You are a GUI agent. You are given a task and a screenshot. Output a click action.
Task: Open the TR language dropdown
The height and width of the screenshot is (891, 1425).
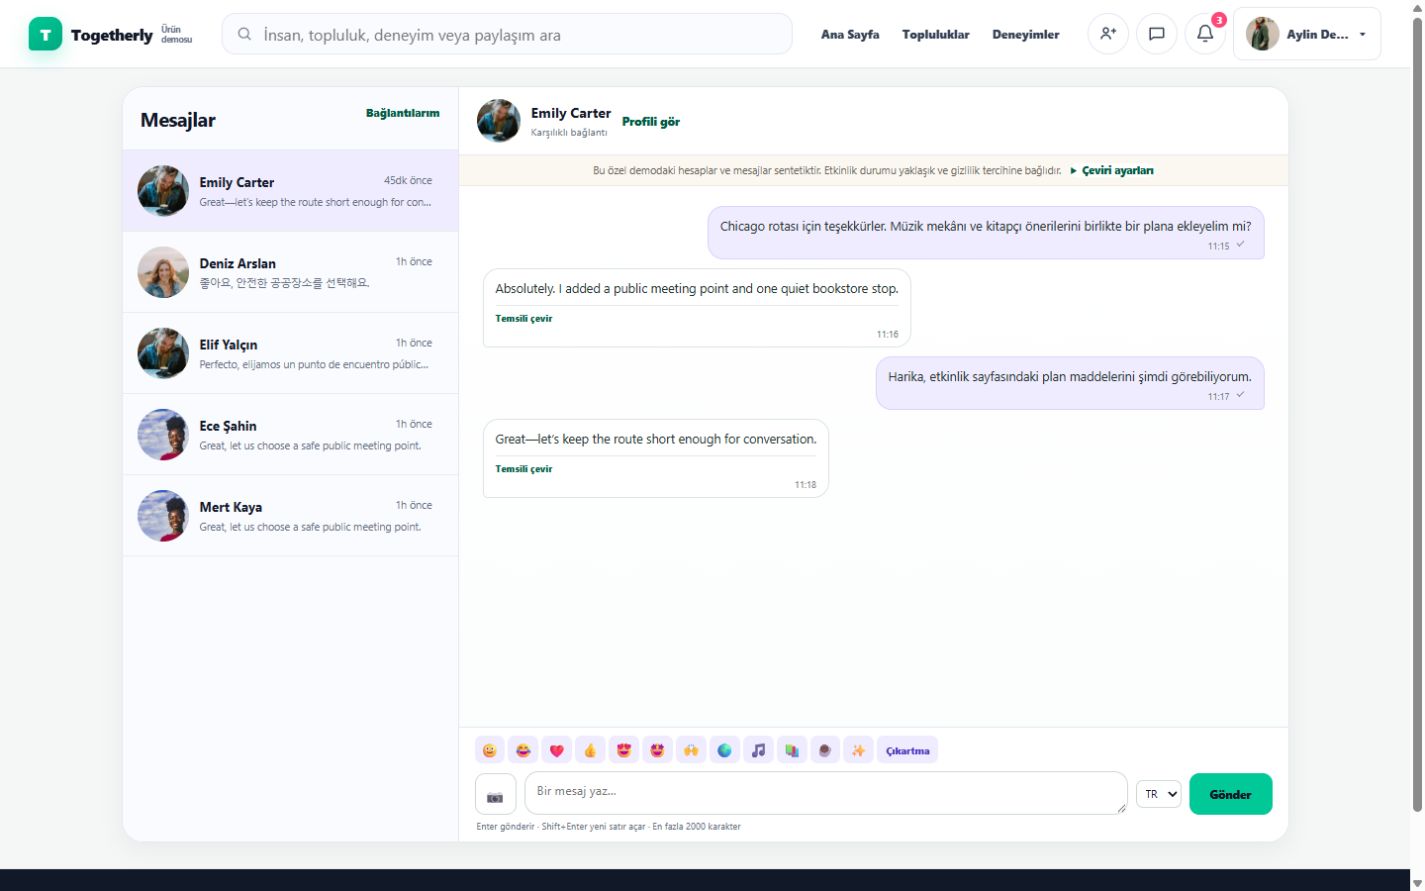[x=1159, y=794]
